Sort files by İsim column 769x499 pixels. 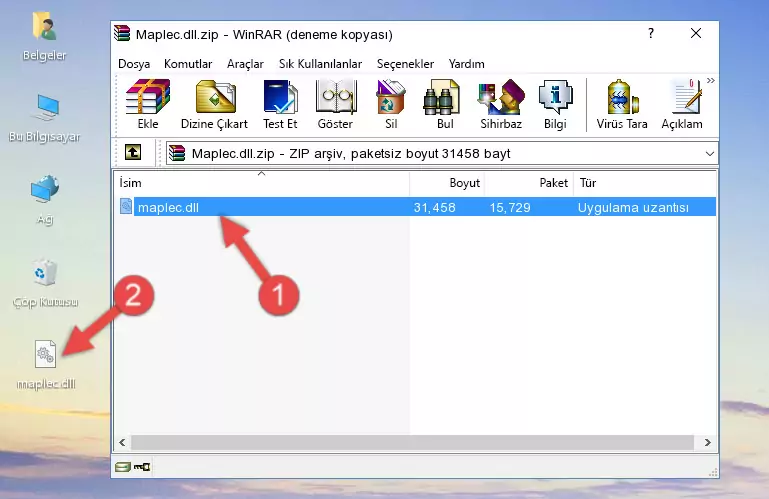click(x=262, y=183)
